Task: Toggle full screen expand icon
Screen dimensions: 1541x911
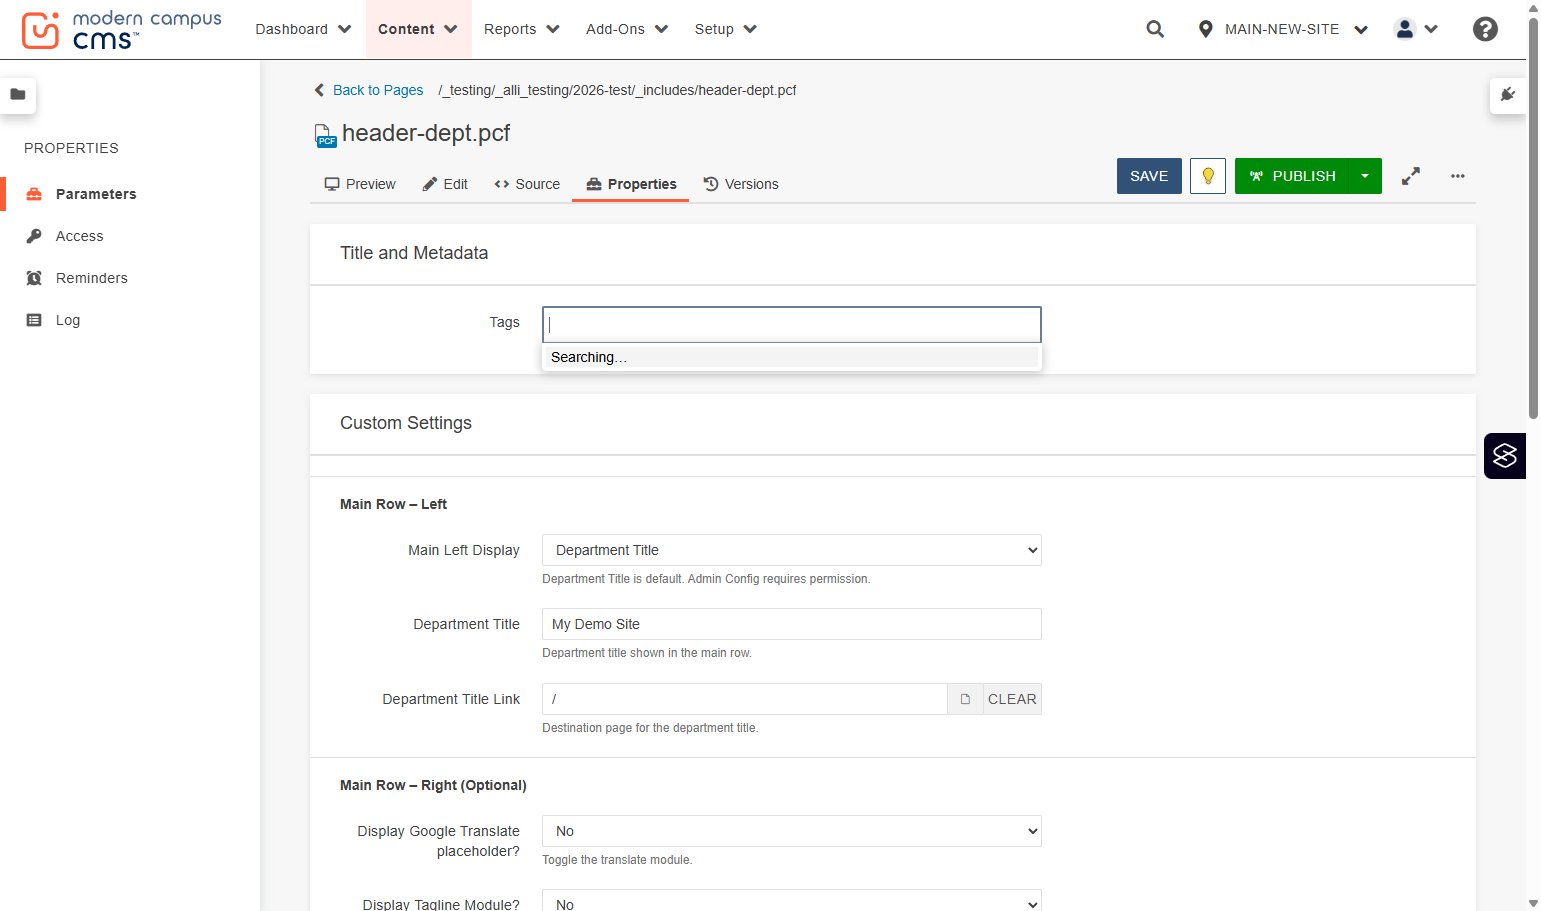Action: 1411,176
